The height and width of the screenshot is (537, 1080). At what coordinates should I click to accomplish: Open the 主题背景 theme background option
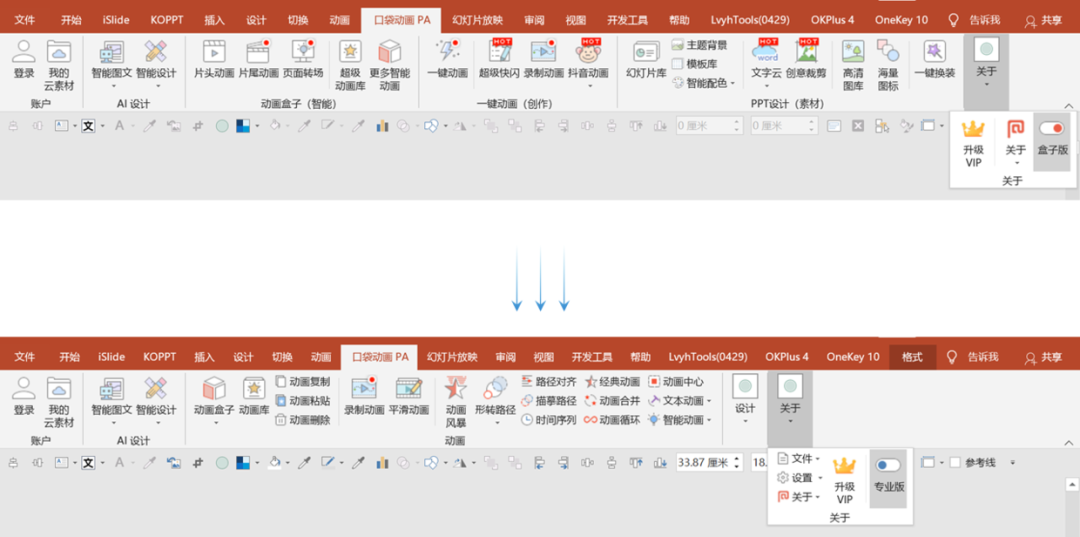click(x=699, y=45)
